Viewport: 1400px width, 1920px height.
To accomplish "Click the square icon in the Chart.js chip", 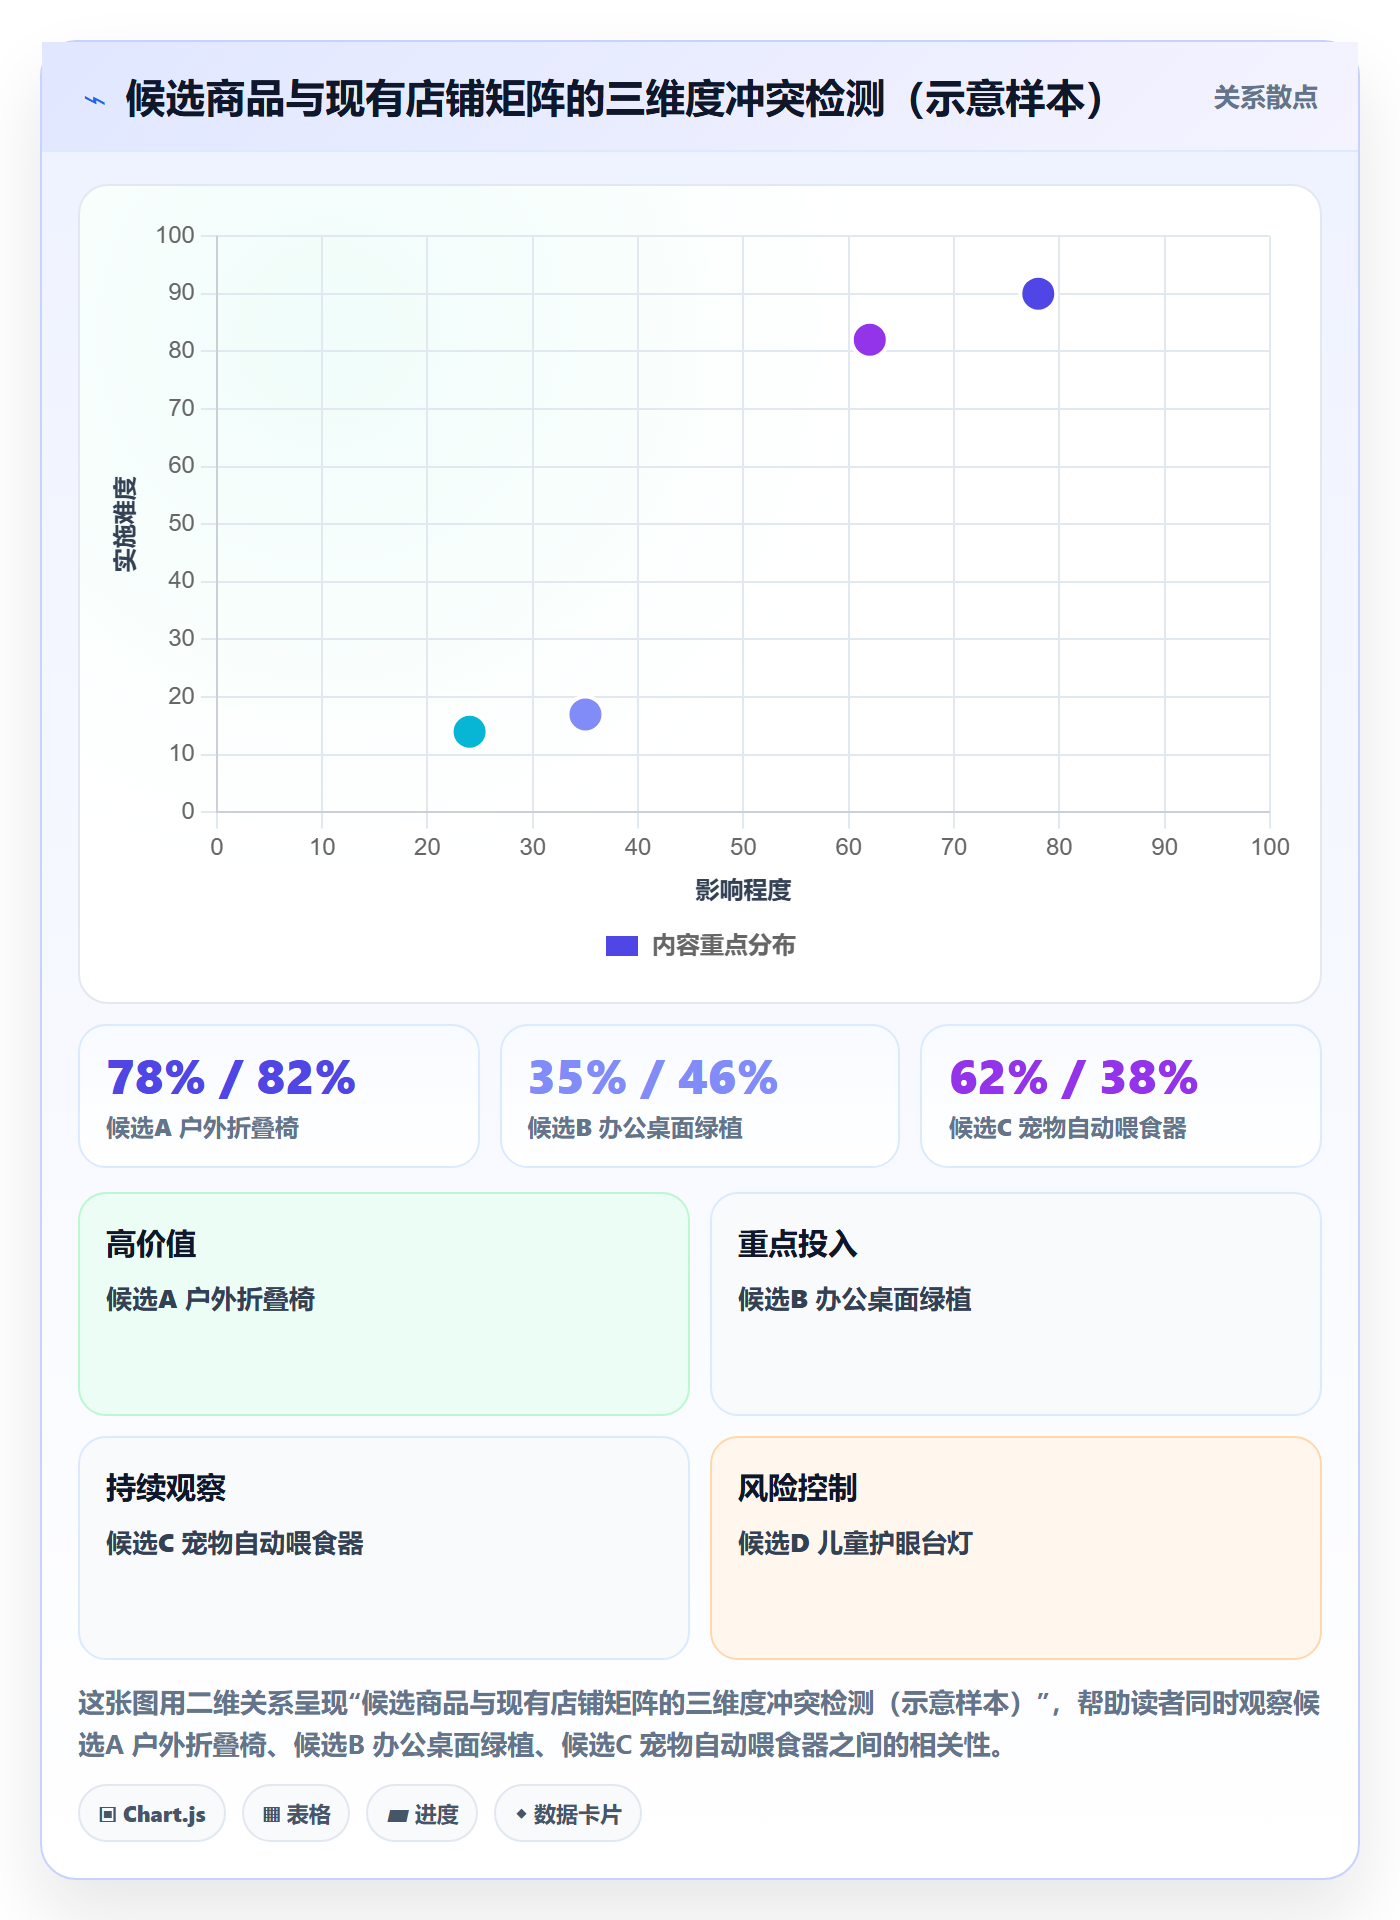I will tap(108, 1814).
